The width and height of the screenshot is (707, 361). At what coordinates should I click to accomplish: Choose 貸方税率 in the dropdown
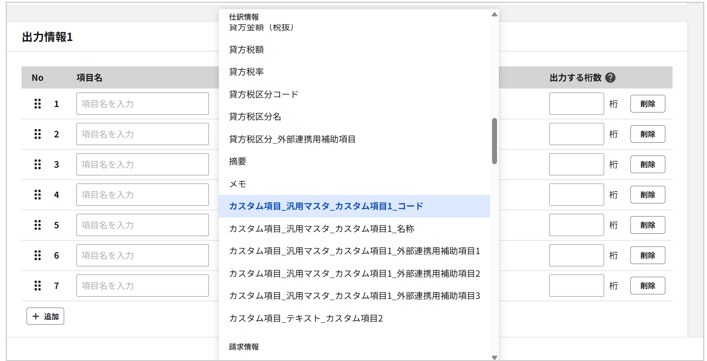(354, 72)
